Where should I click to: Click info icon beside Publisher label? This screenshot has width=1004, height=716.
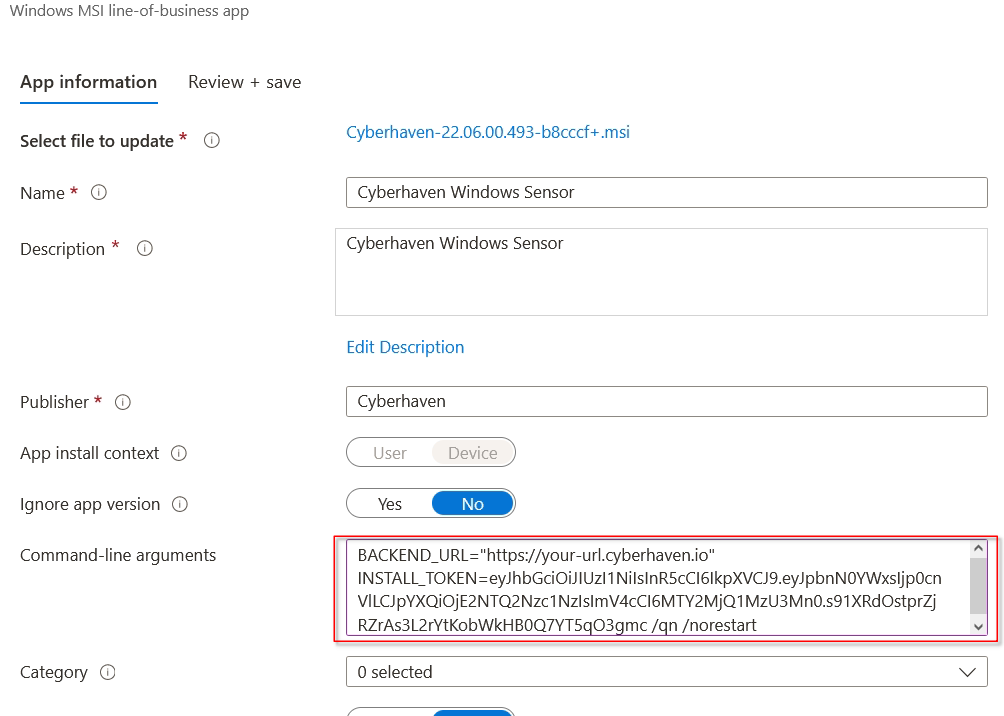point(123,402)
